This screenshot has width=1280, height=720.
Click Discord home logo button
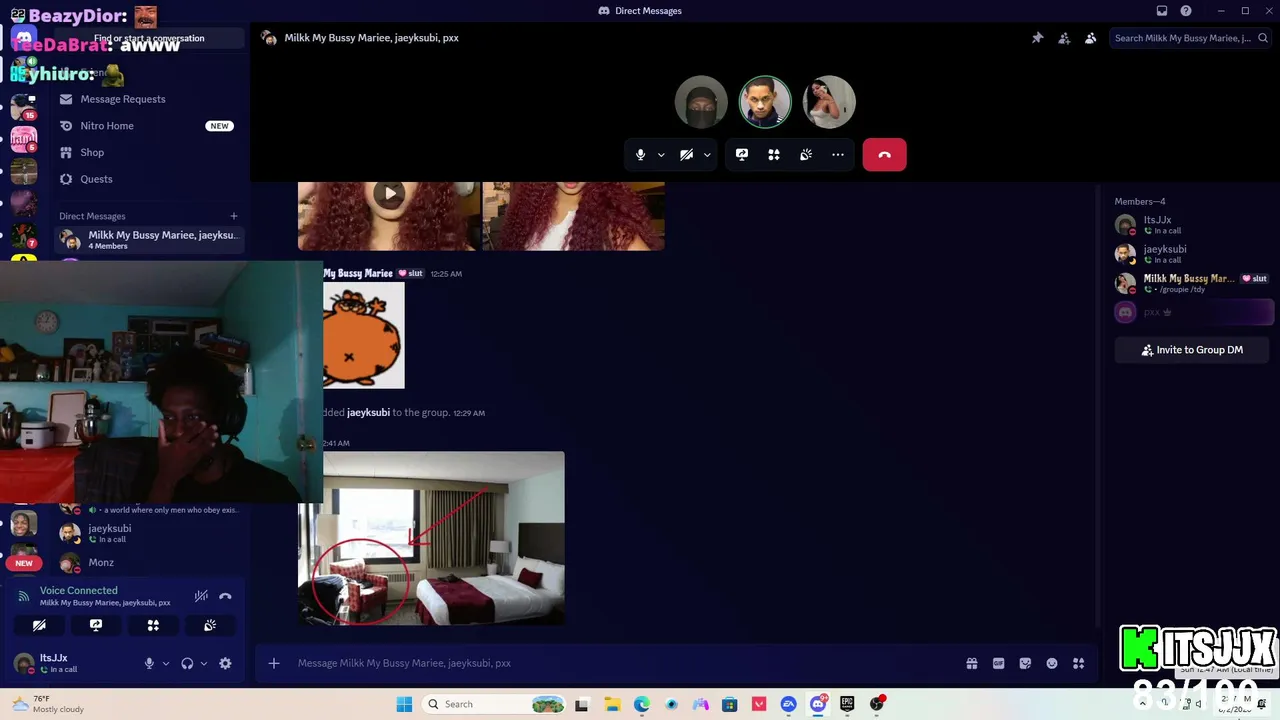coord(24,38)
